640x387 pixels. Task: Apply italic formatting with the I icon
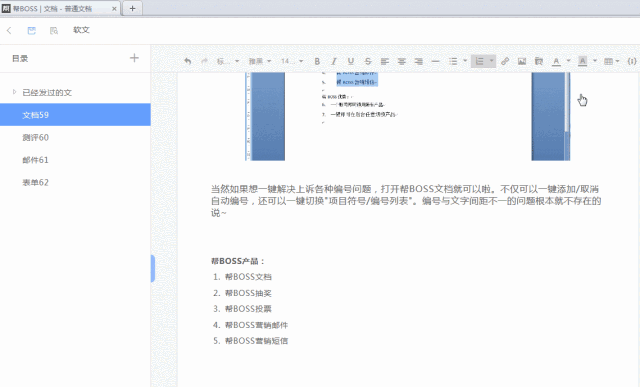click(x=334, y=61)
